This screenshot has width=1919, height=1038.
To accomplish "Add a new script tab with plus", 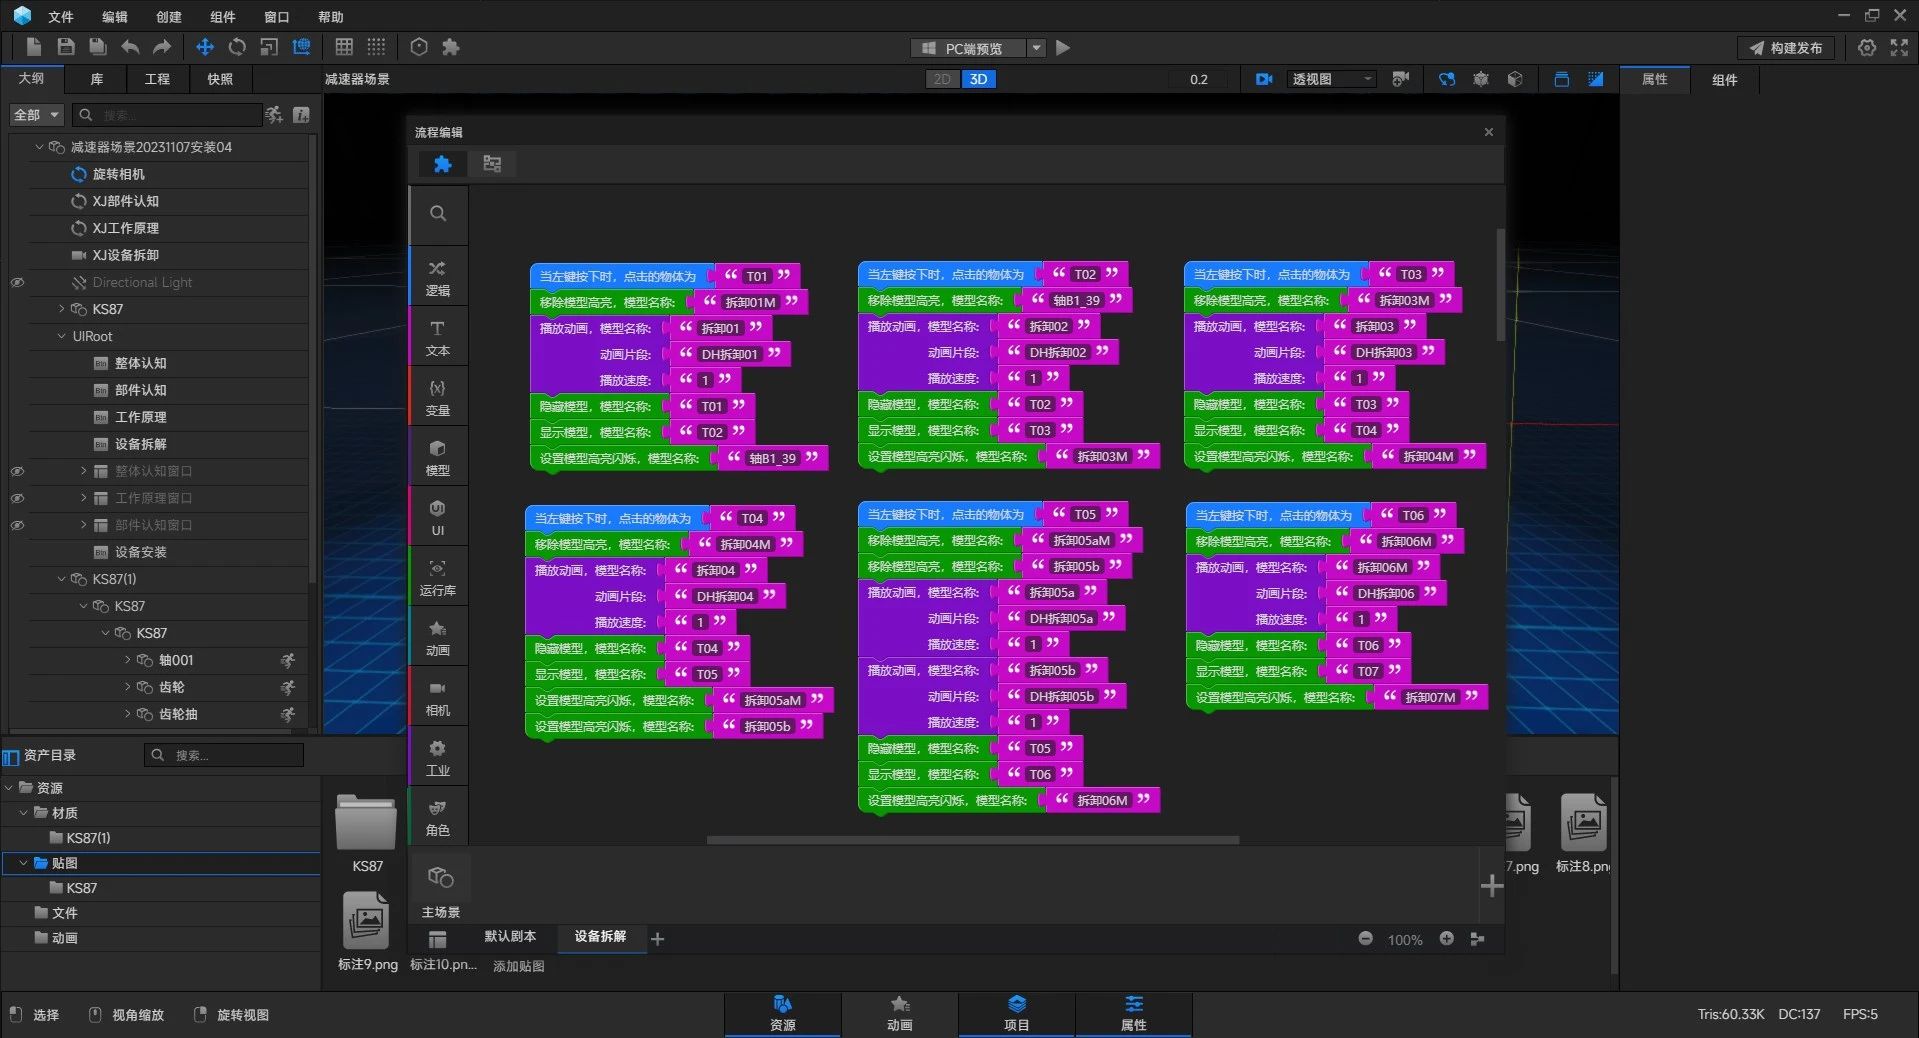I will coord(658,939).
